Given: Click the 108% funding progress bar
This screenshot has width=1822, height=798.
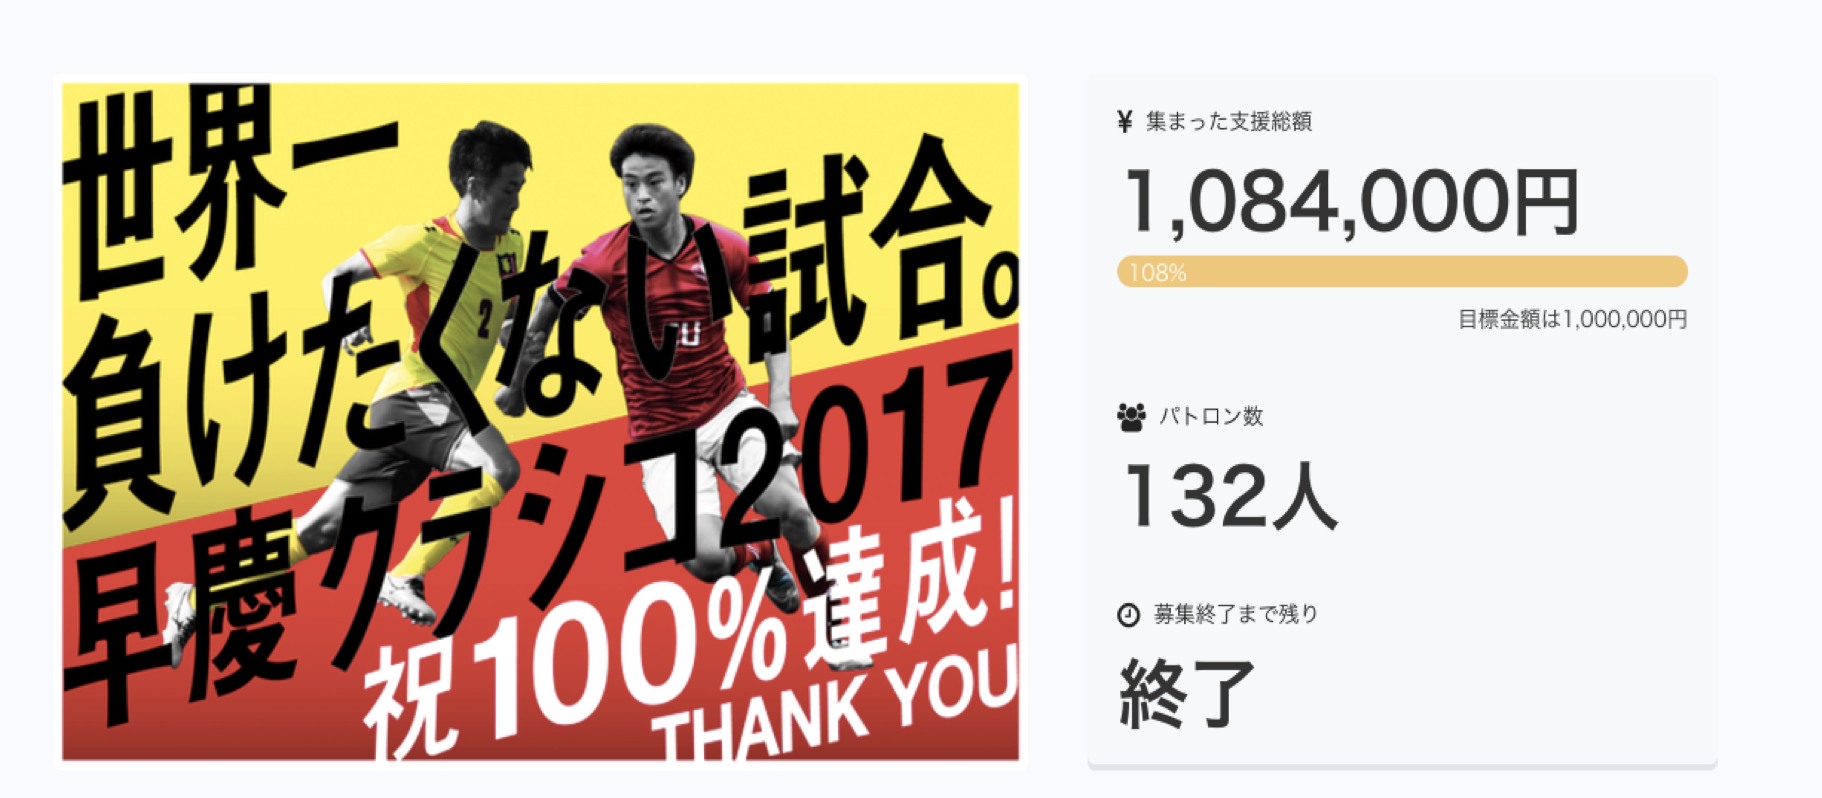Looking at the screenshot, I should (1402, 271).
